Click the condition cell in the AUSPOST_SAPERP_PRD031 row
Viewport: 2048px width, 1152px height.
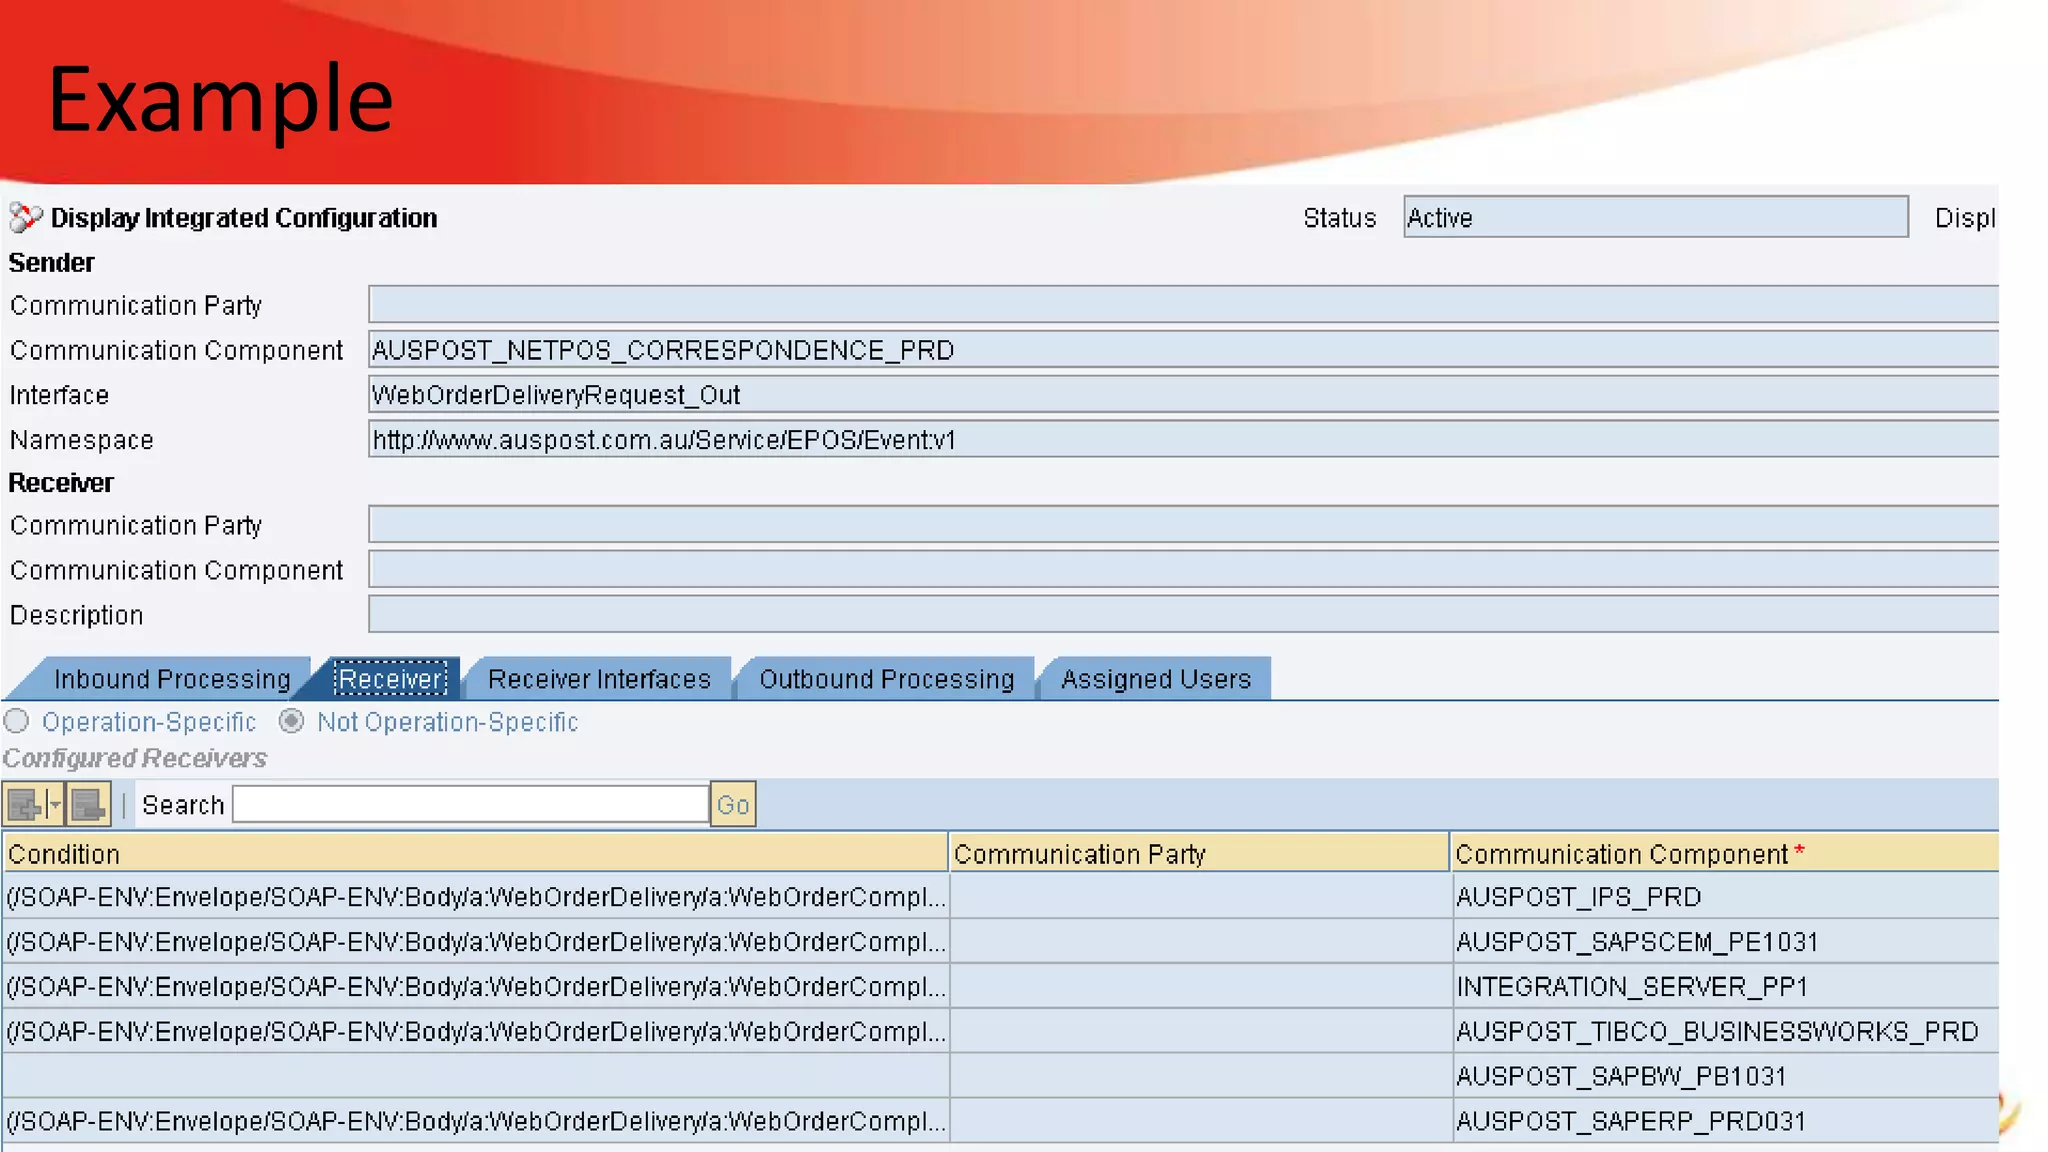(x=475, y=1121)
